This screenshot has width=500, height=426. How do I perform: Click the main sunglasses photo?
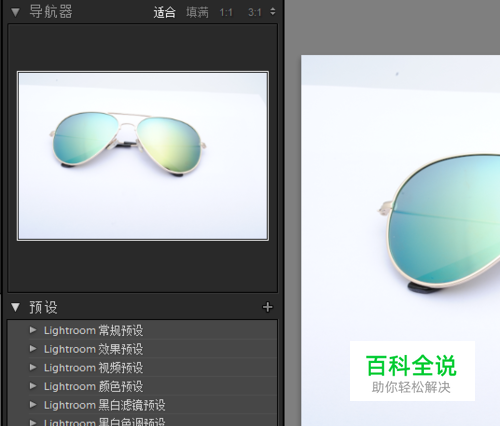(x=400, y=240)
